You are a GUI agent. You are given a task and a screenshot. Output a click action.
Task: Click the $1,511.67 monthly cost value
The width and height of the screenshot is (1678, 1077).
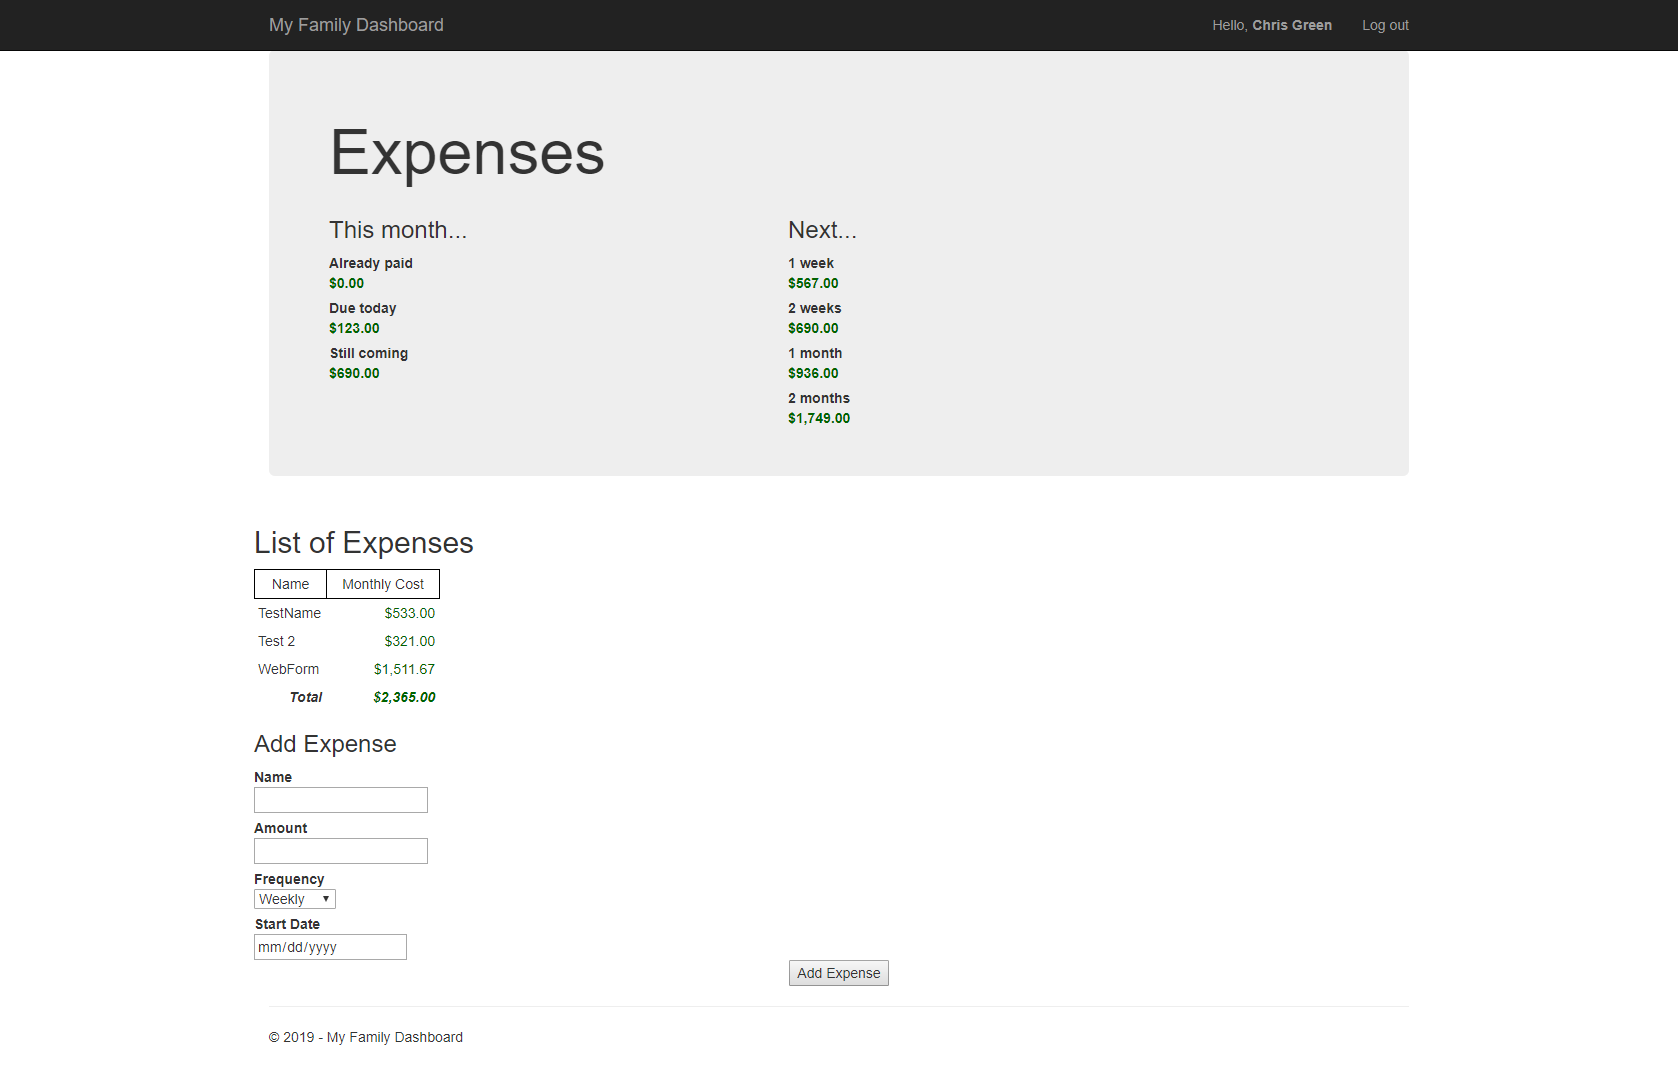pos(404,669)
